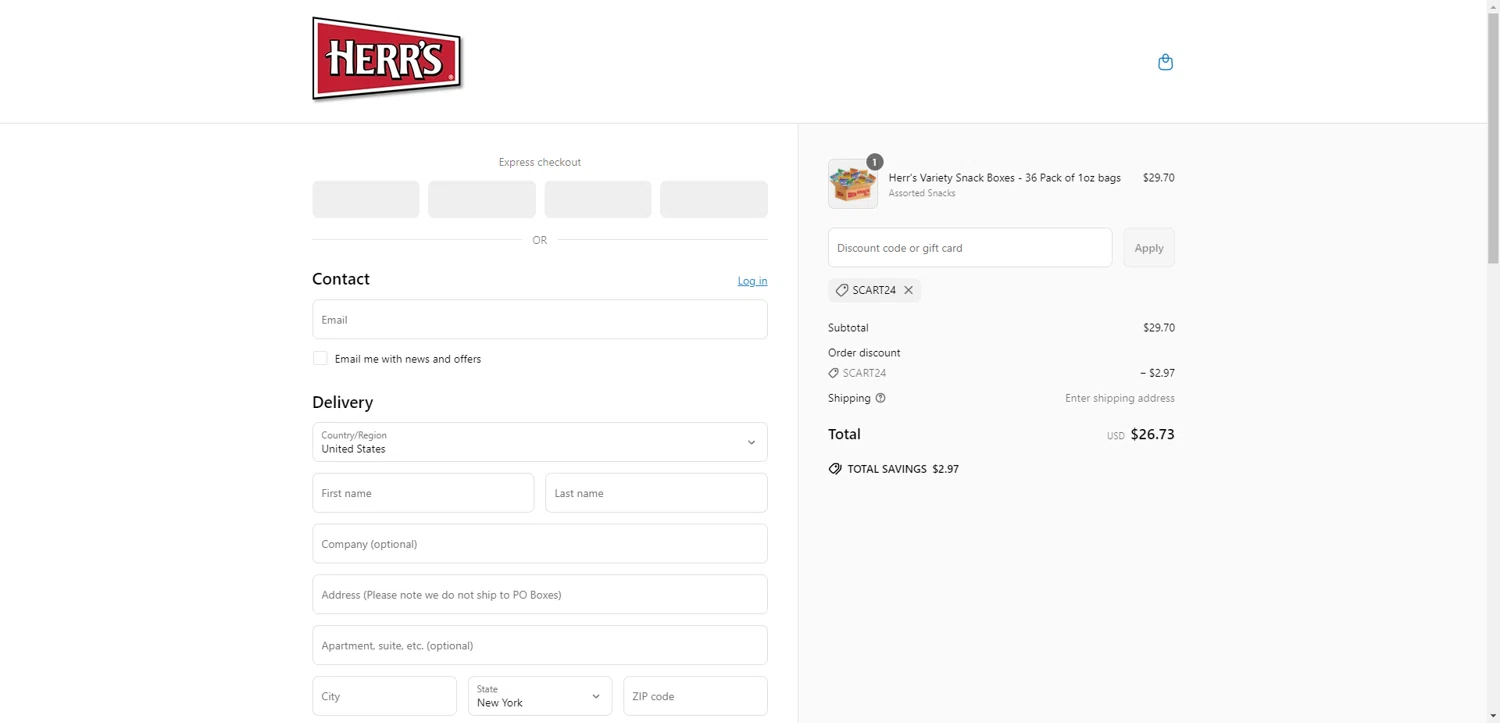
Task: Focus the ZIP code field
Action: pos(695,696)
